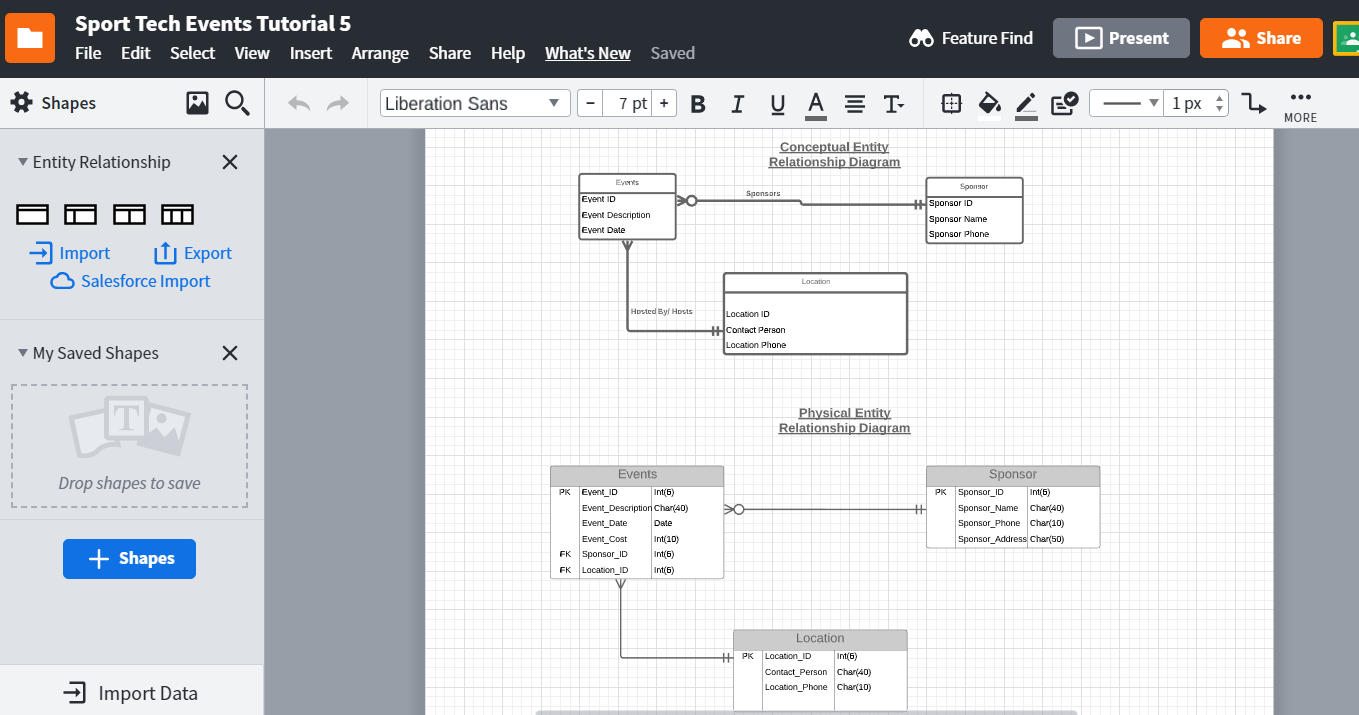Open the What's New menu
The height and width of the screenshot is (715, 1359).
(x=587, y=53)
